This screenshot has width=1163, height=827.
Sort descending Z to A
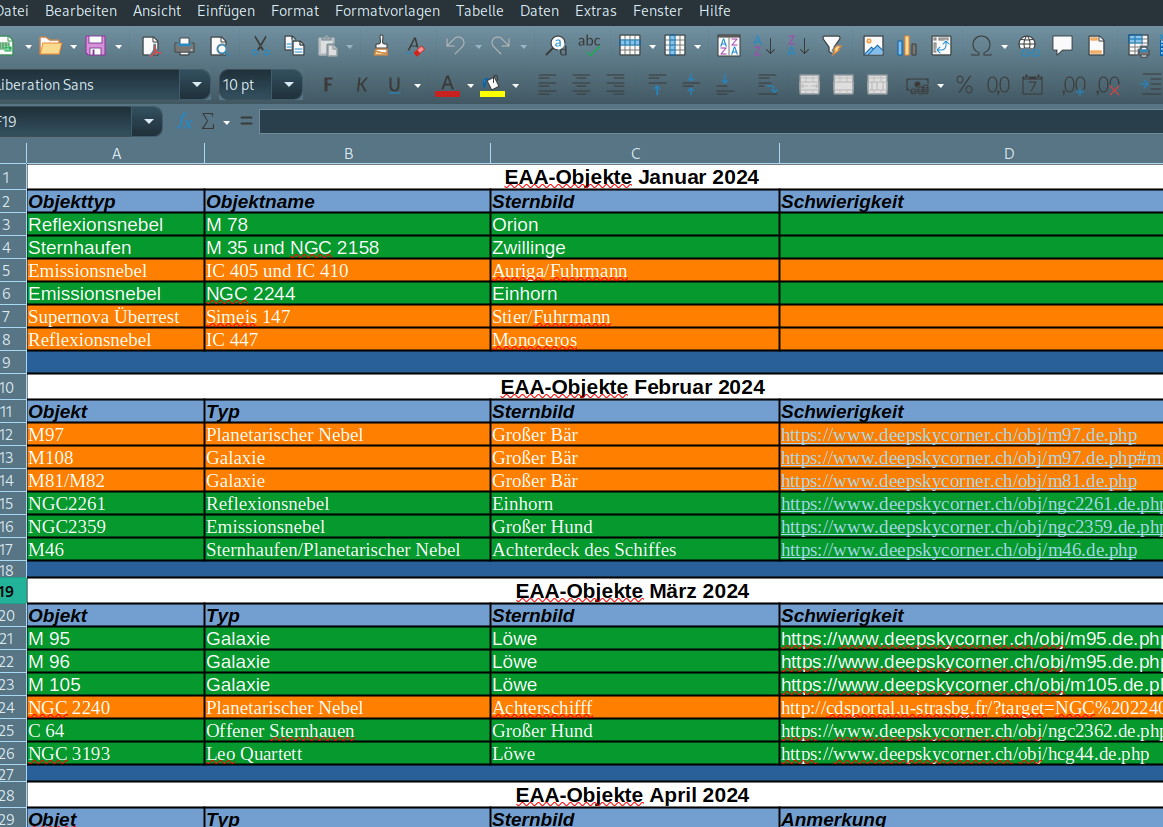point(797,47)
